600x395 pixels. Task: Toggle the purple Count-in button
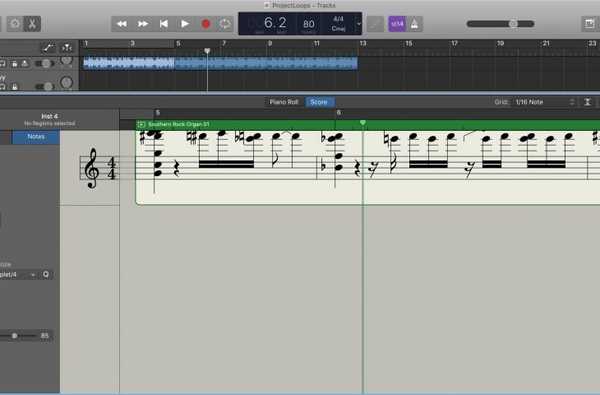397,24
